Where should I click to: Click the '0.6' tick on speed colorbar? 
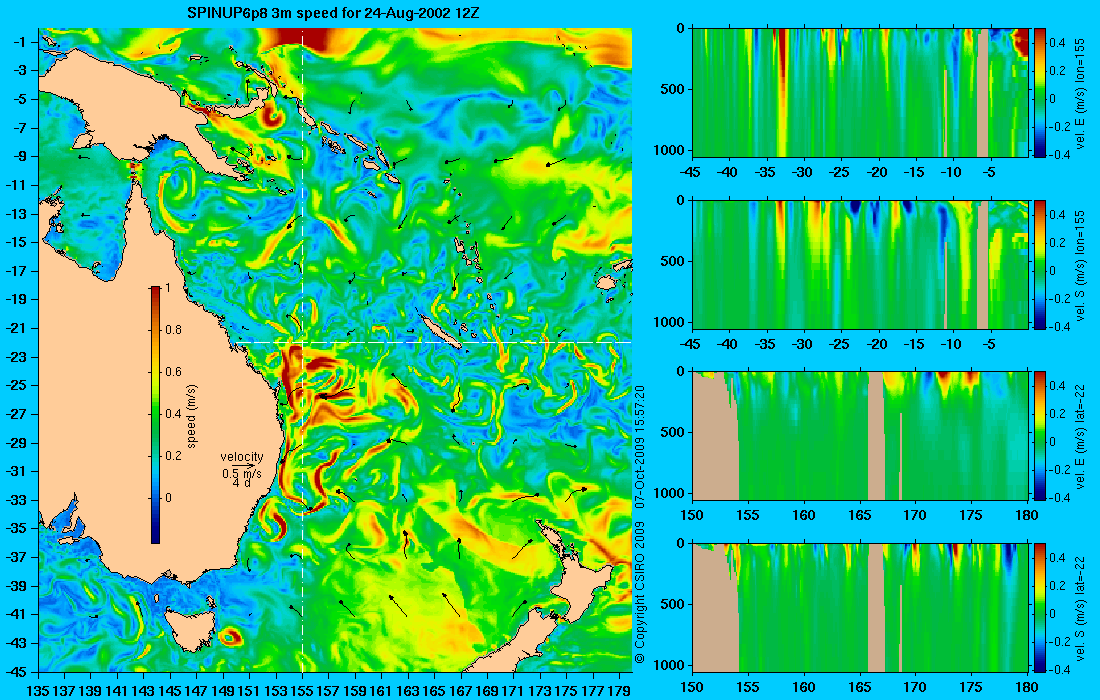tap(173, 372)
